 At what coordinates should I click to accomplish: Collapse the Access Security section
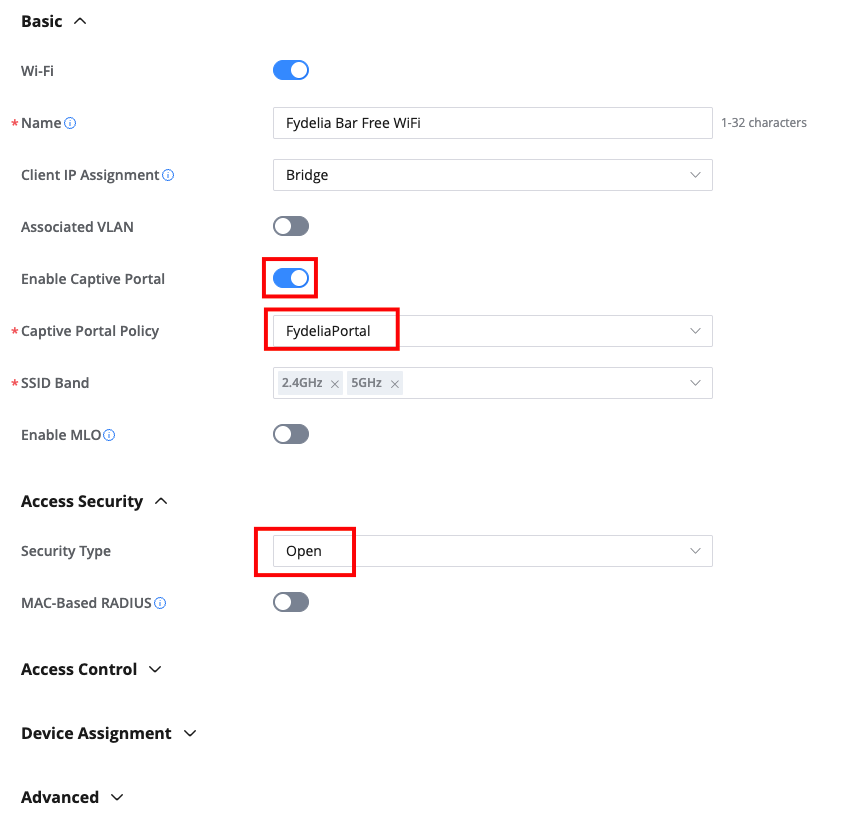click(x=161, y=501)
